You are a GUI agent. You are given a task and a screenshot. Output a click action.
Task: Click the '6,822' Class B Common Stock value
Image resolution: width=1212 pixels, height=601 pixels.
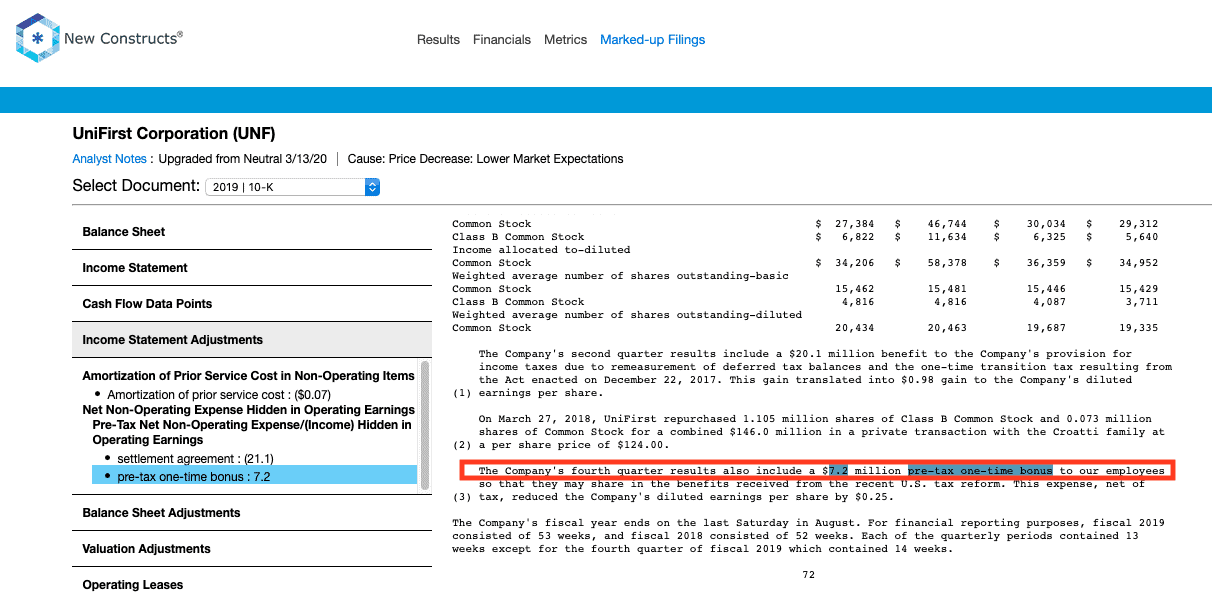859,237
